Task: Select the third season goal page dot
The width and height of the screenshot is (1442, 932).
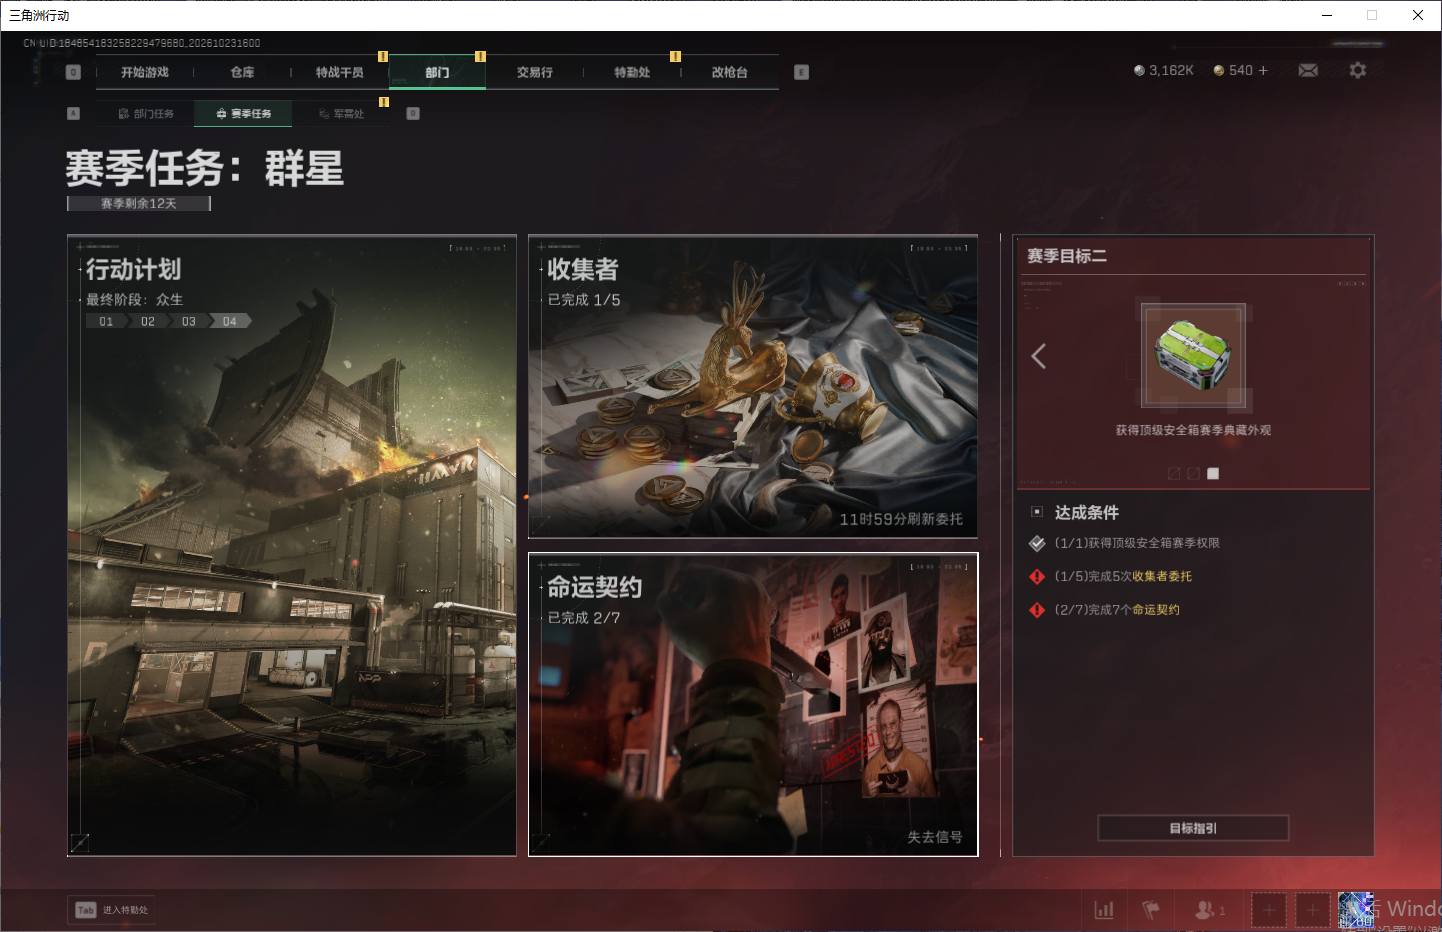Action: coord(1213,473)
